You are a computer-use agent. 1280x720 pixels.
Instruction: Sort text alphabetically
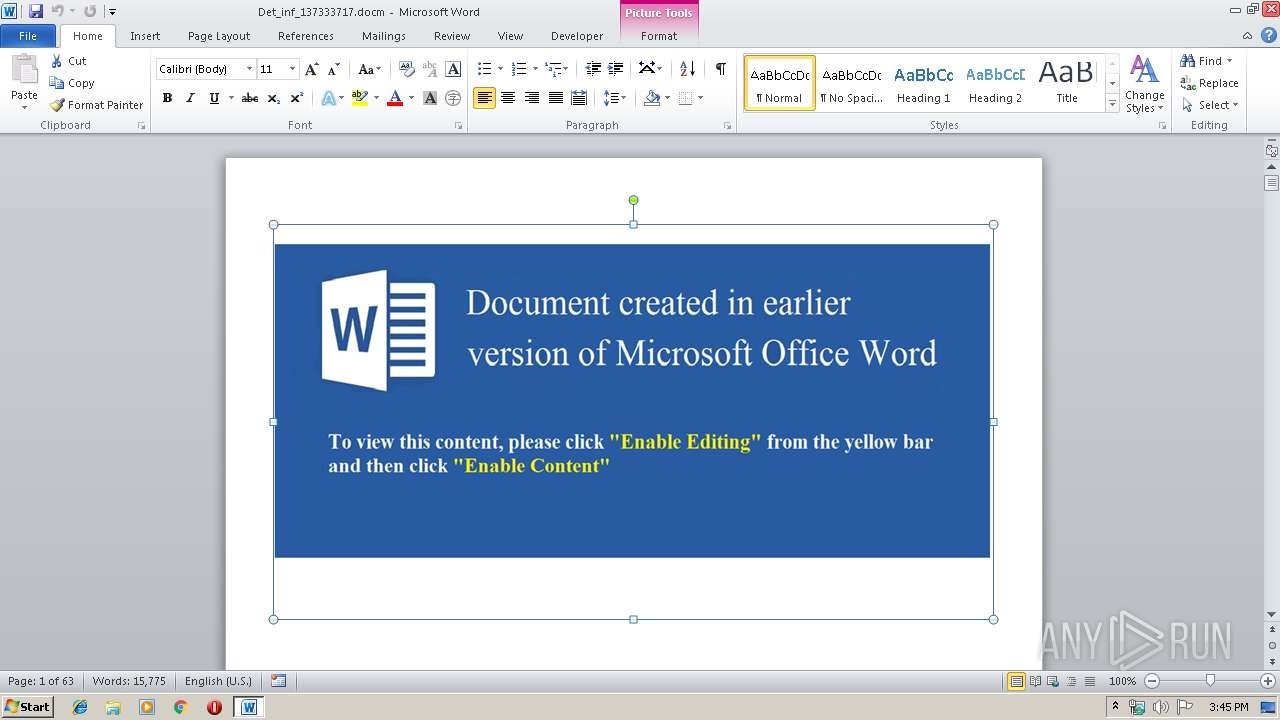pyautogui.click(x=687, y=69)
